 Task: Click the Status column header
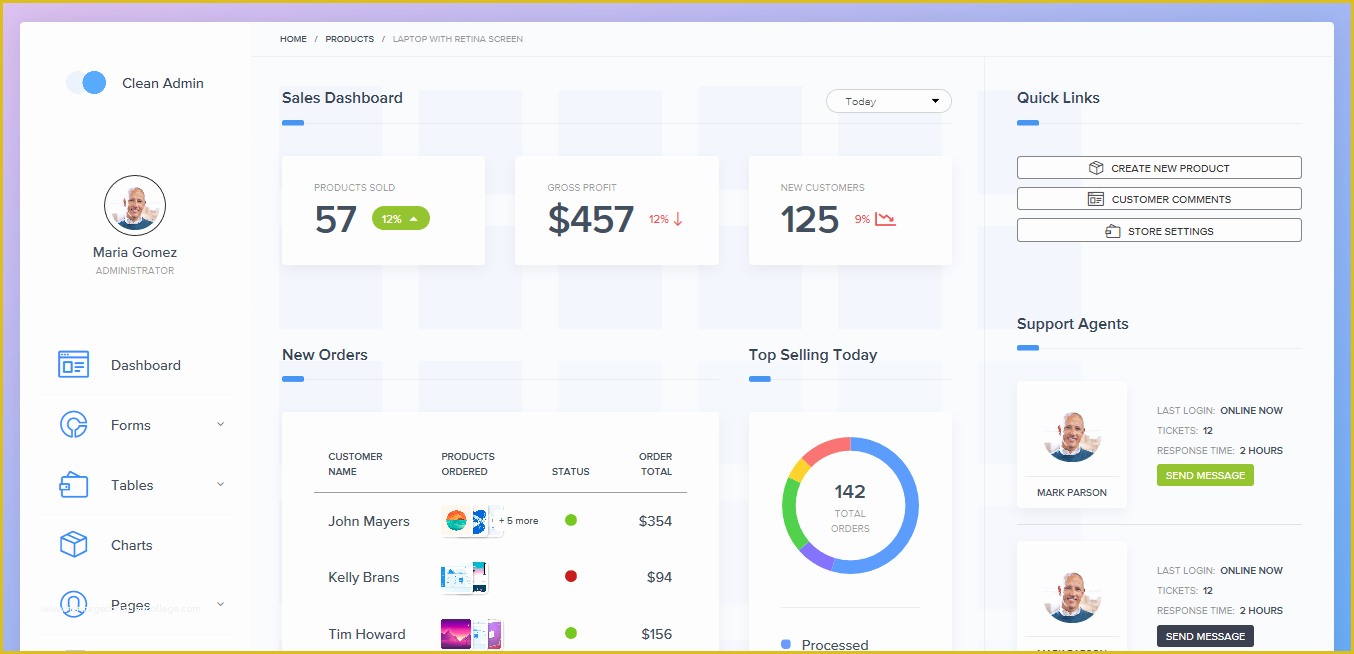pos(570,471)
